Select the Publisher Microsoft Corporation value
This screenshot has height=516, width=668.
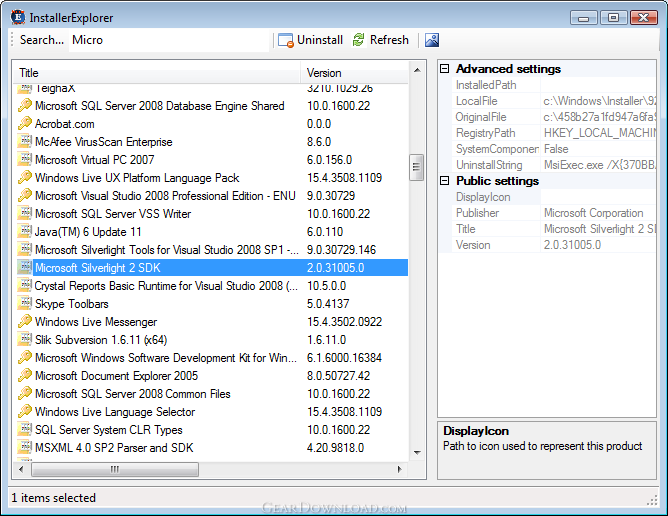[599, 213]
